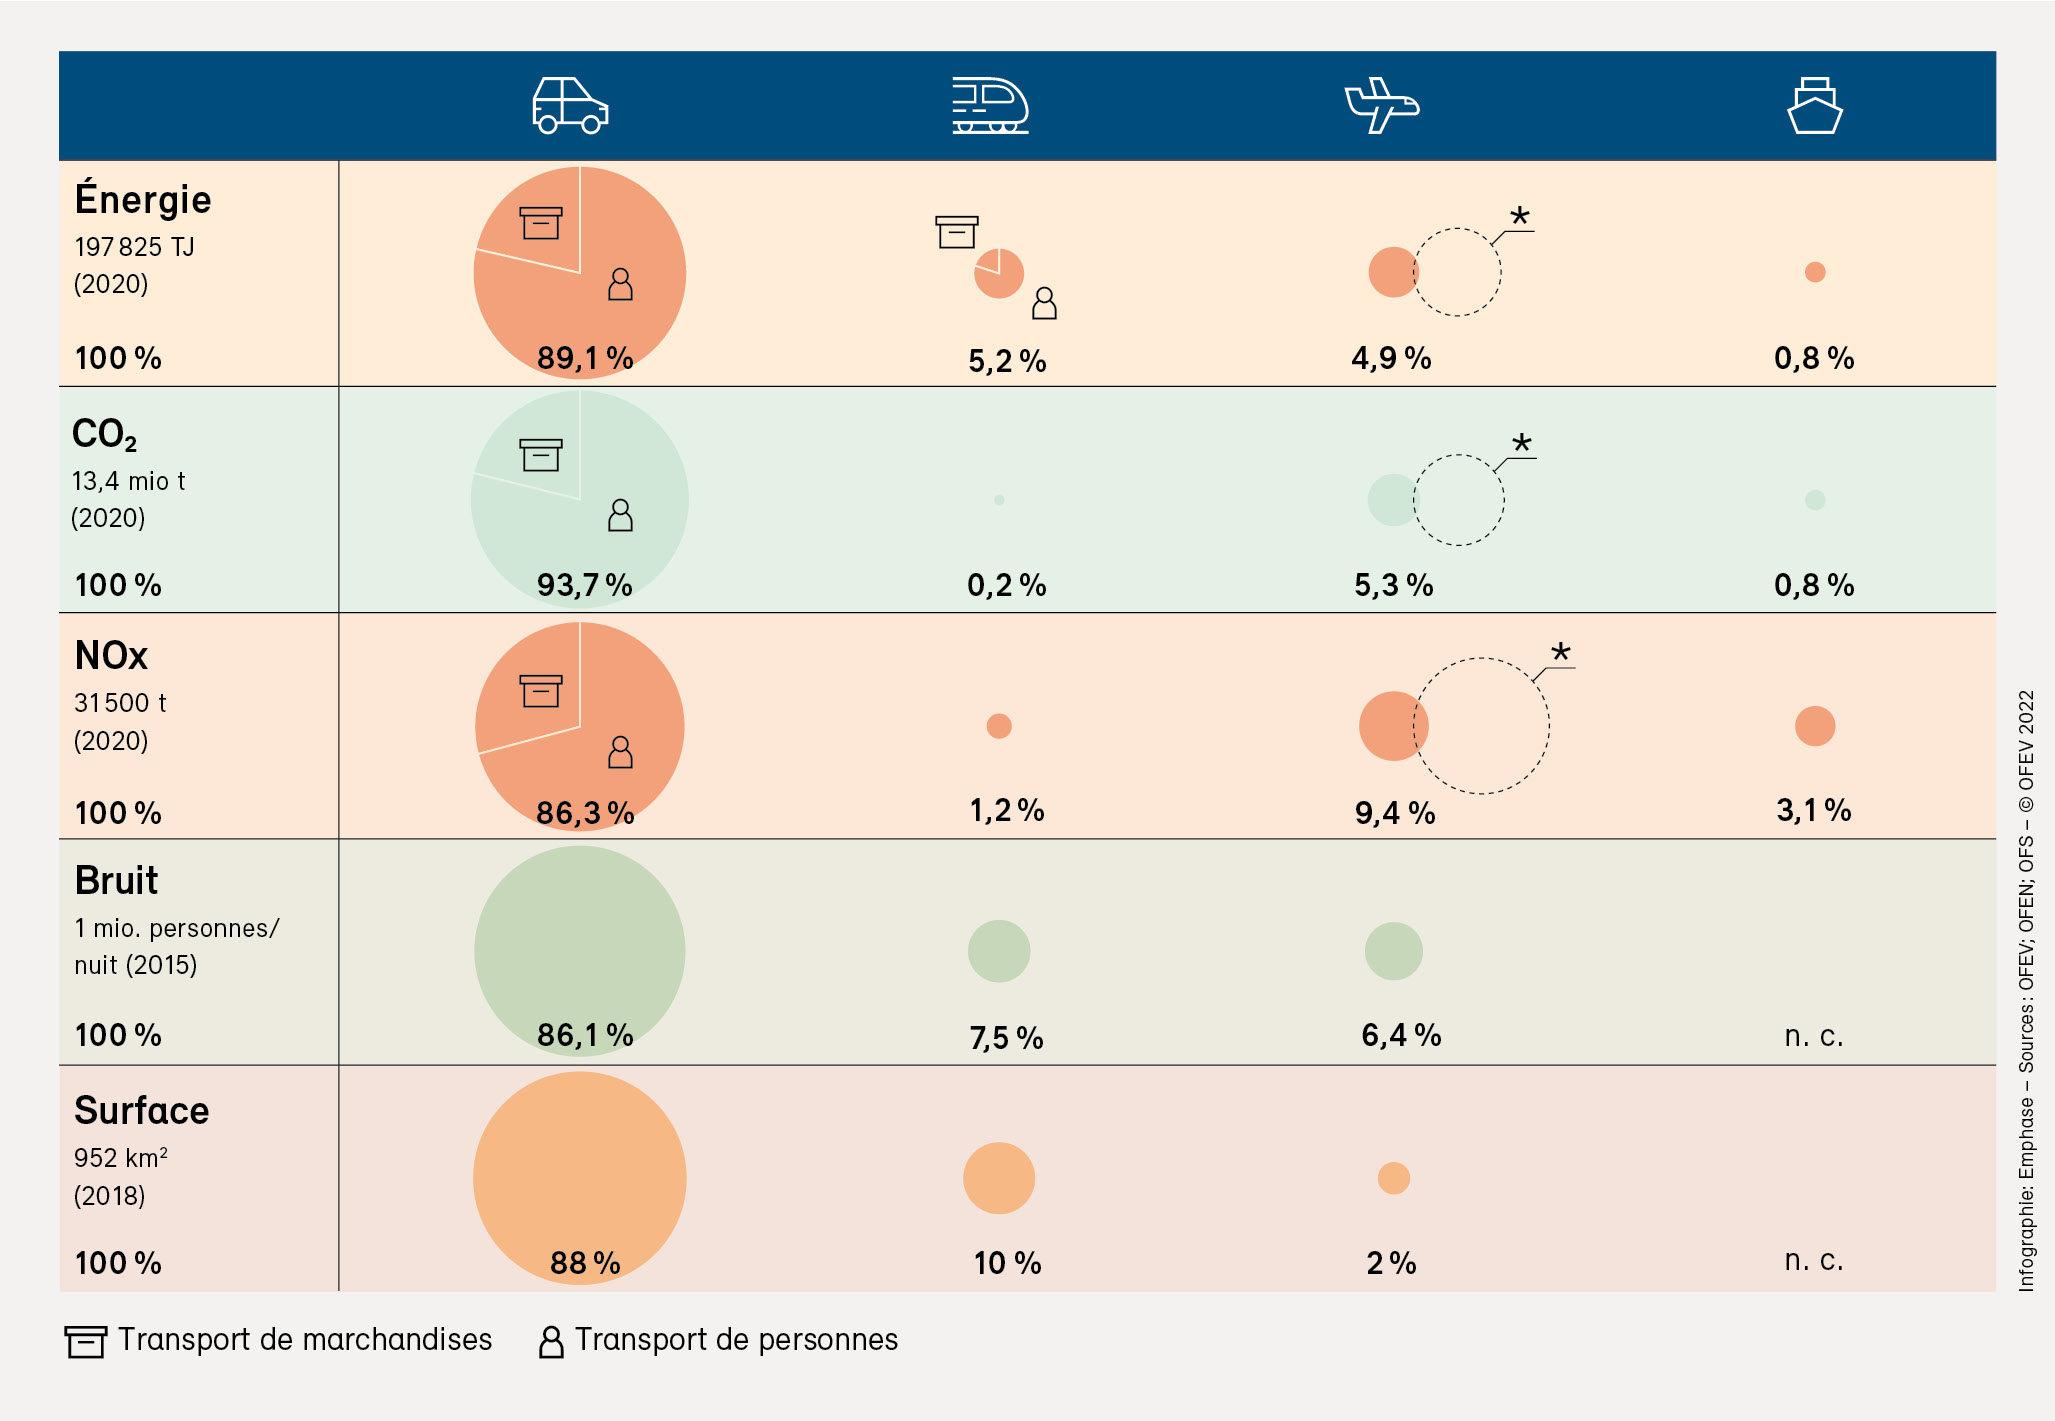Click the Transport de personnes legend label
Viewport: 2055px width, 1421px height.
click(x=736, y=1340)
